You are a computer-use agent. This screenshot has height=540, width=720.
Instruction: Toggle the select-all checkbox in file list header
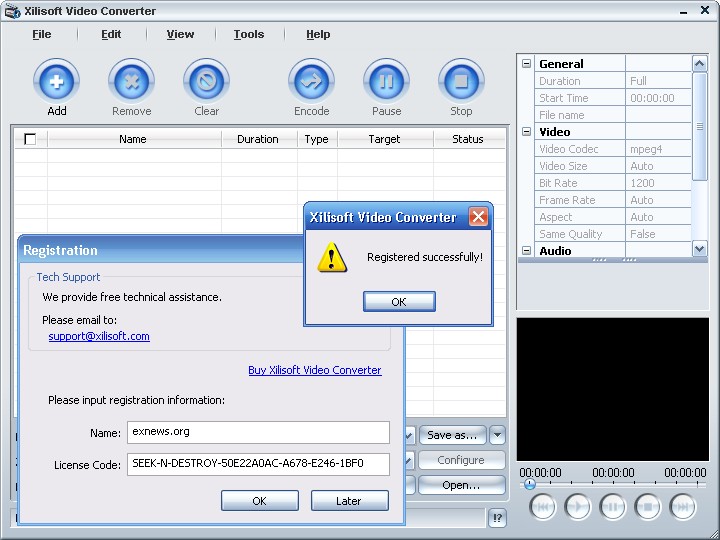[x=30, y=139]
